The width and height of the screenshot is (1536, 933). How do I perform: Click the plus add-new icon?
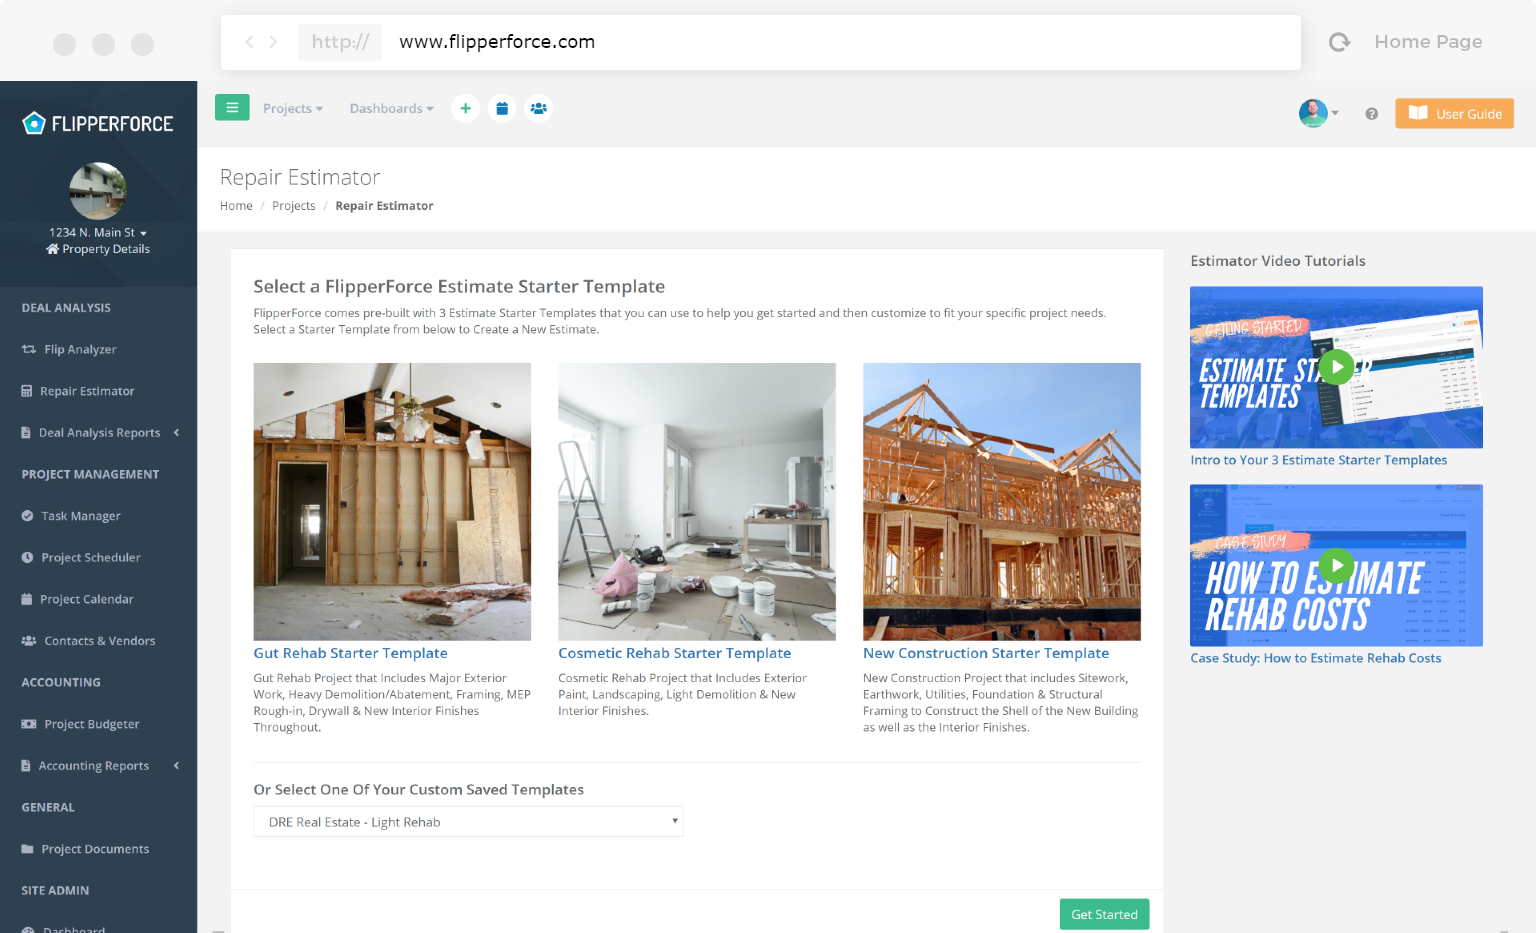coord(465,108)
